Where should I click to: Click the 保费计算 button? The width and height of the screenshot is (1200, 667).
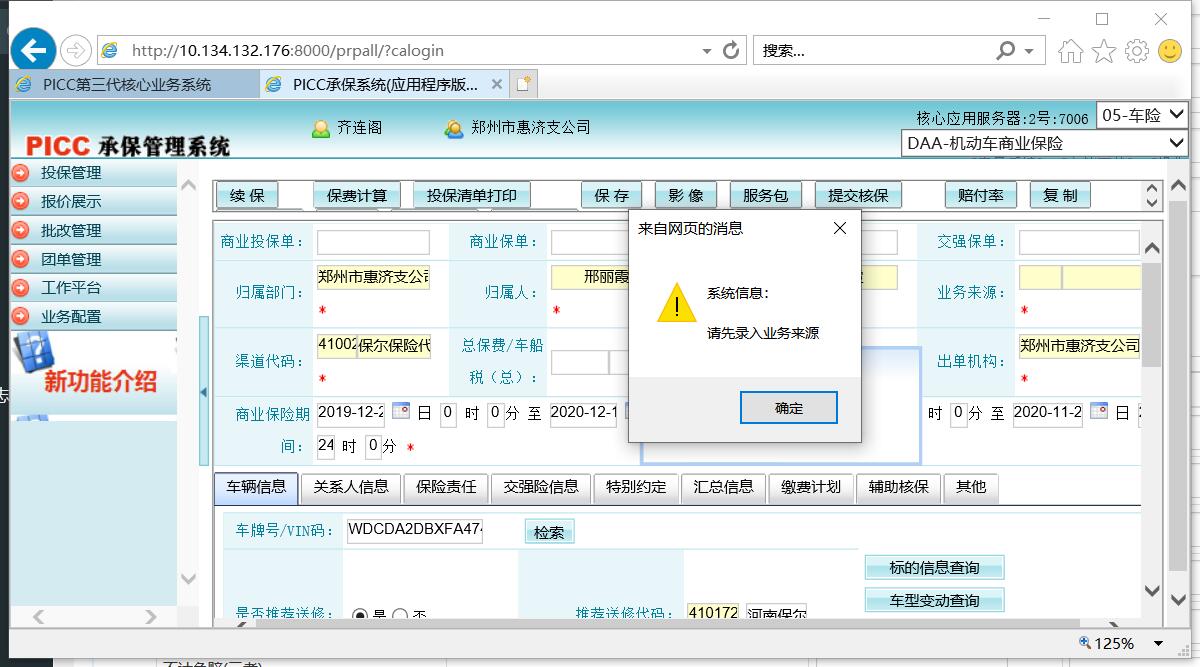tap(357, 196)
